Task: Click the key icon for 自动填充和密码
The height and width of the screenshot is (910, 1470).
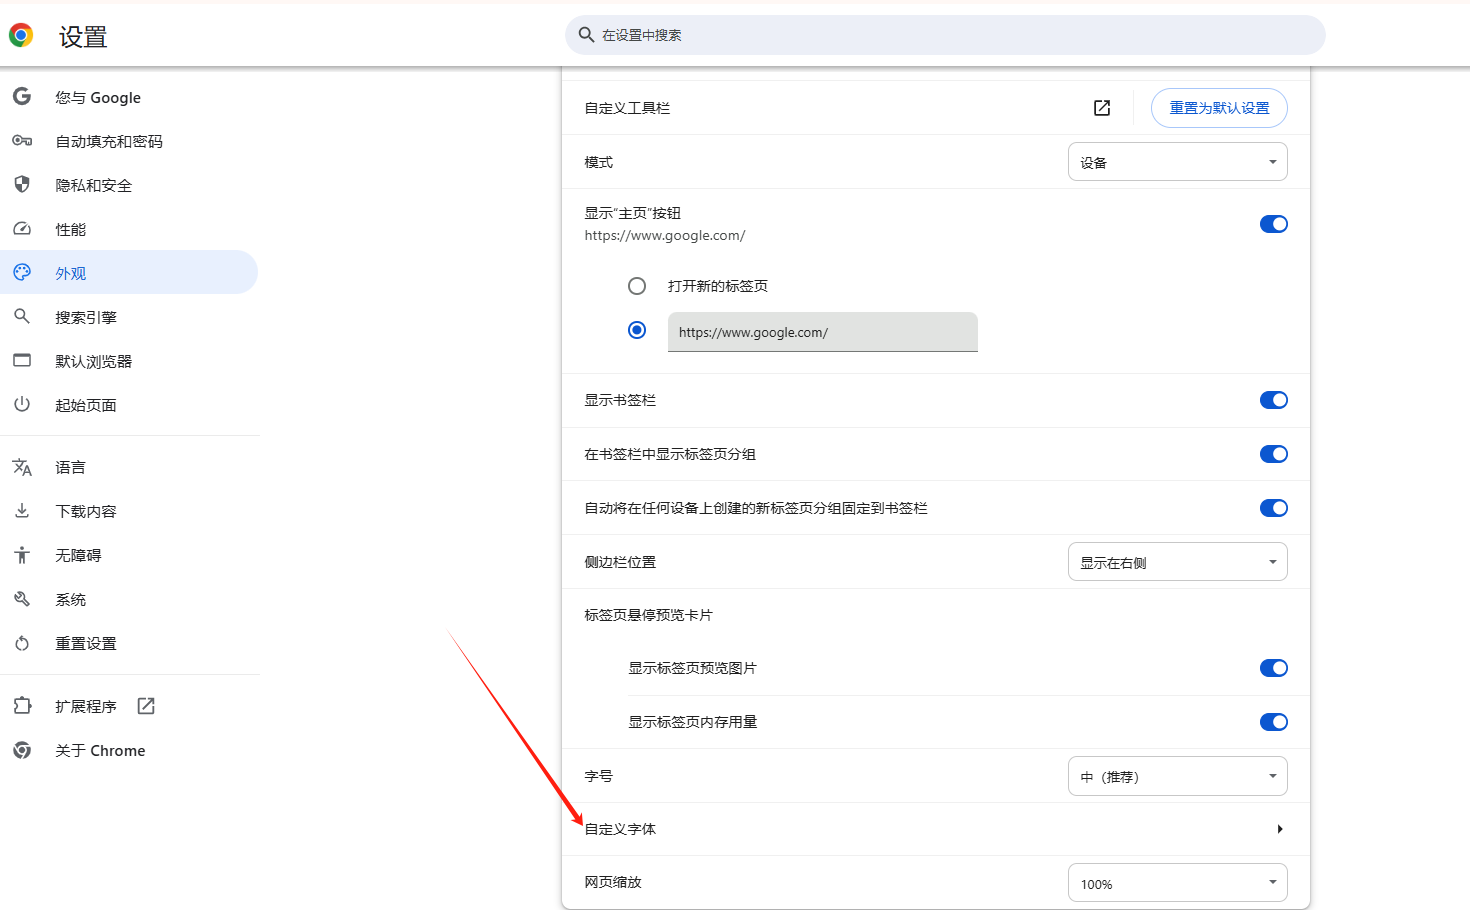Action: (x=22, y=141)
